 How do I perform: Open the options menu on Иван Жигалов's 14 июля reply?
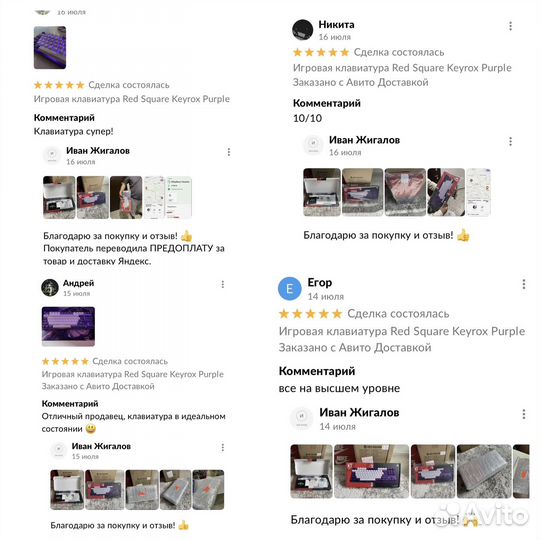(523, 414)
